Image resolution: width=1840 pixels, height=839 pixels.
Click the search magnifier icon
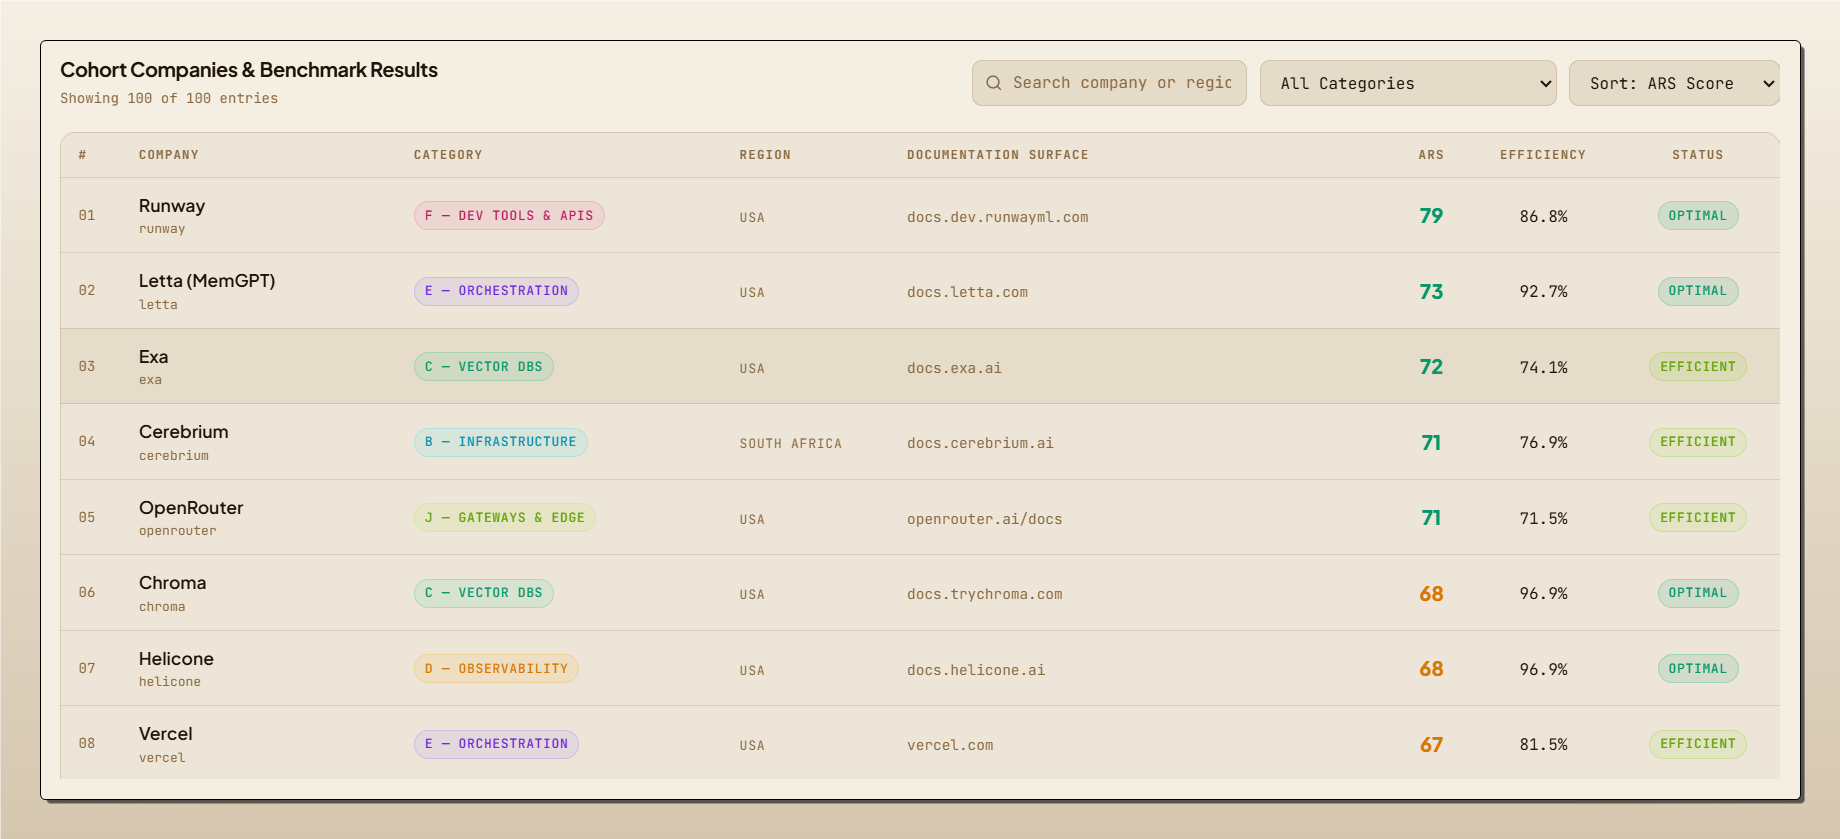[994, 83]
